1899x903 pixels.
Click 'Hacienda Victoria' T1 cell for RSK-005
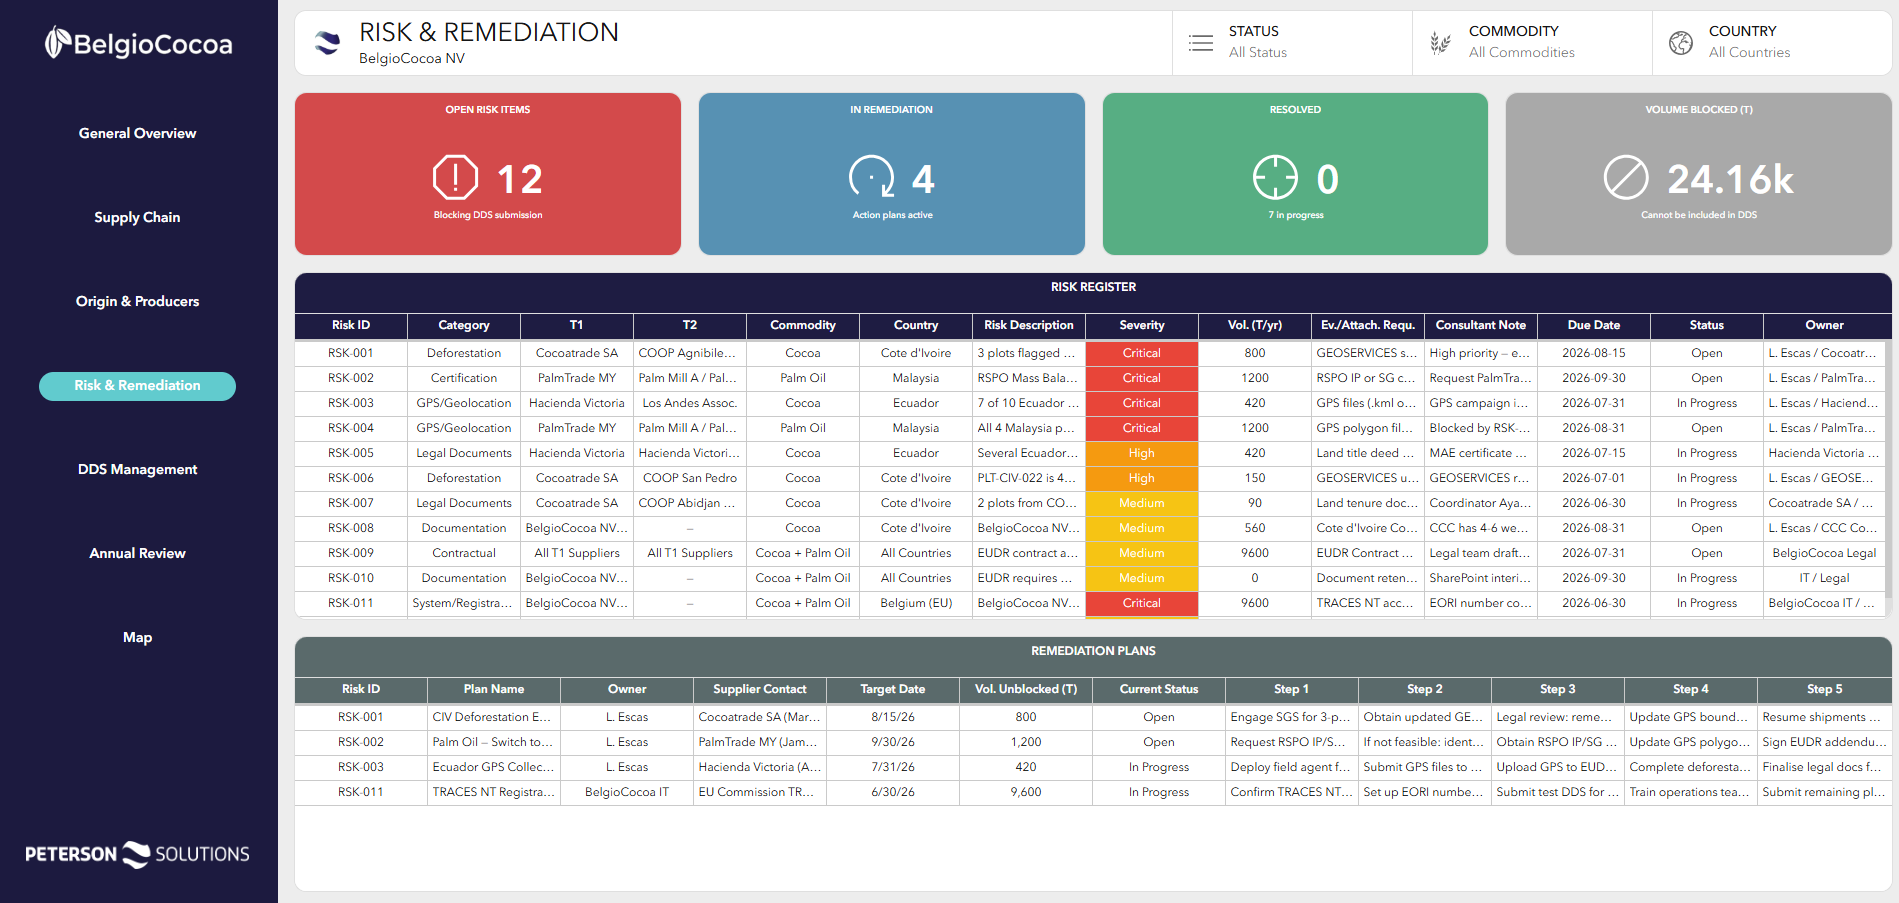(577, 453)
